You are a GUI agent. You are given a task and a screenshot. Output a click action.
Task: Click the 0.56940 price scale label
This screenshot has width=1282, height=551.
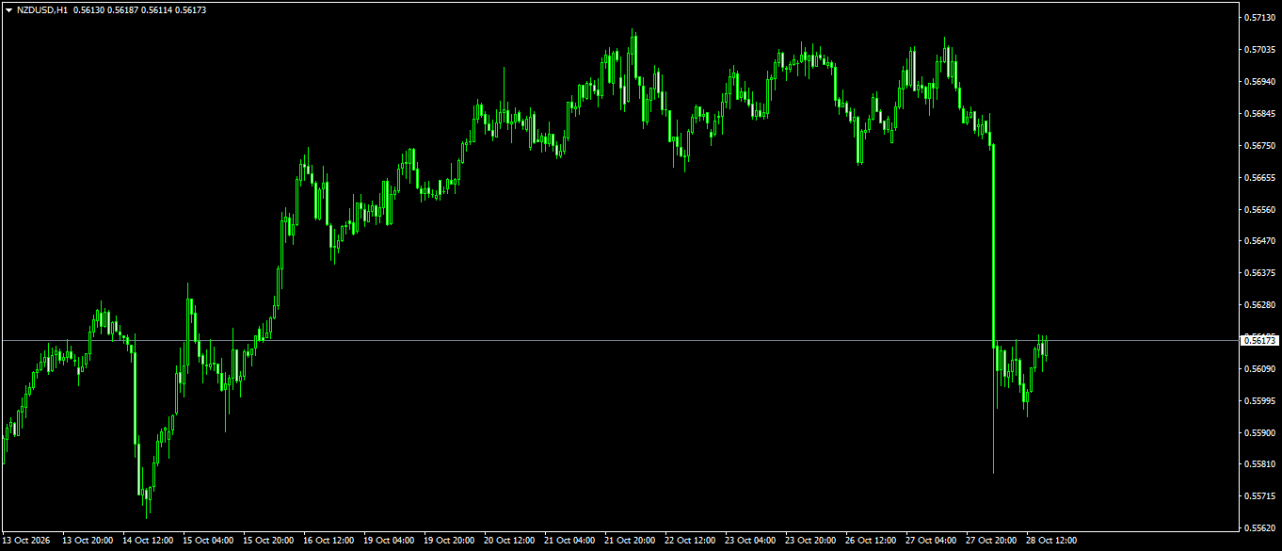1261,82
